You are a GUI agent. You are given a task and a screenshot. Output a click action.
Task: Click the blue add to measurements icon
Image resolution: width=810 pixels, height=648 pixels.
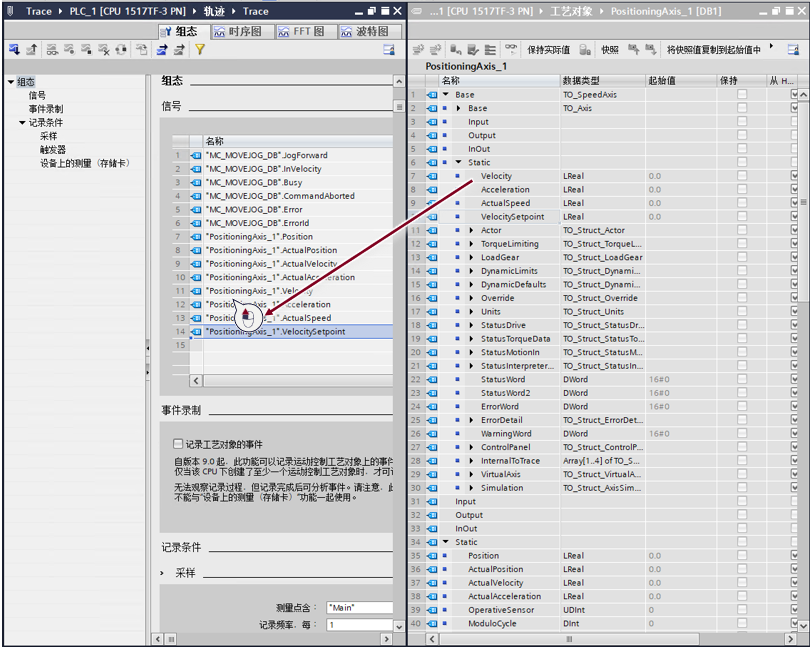tap(162, 50)
